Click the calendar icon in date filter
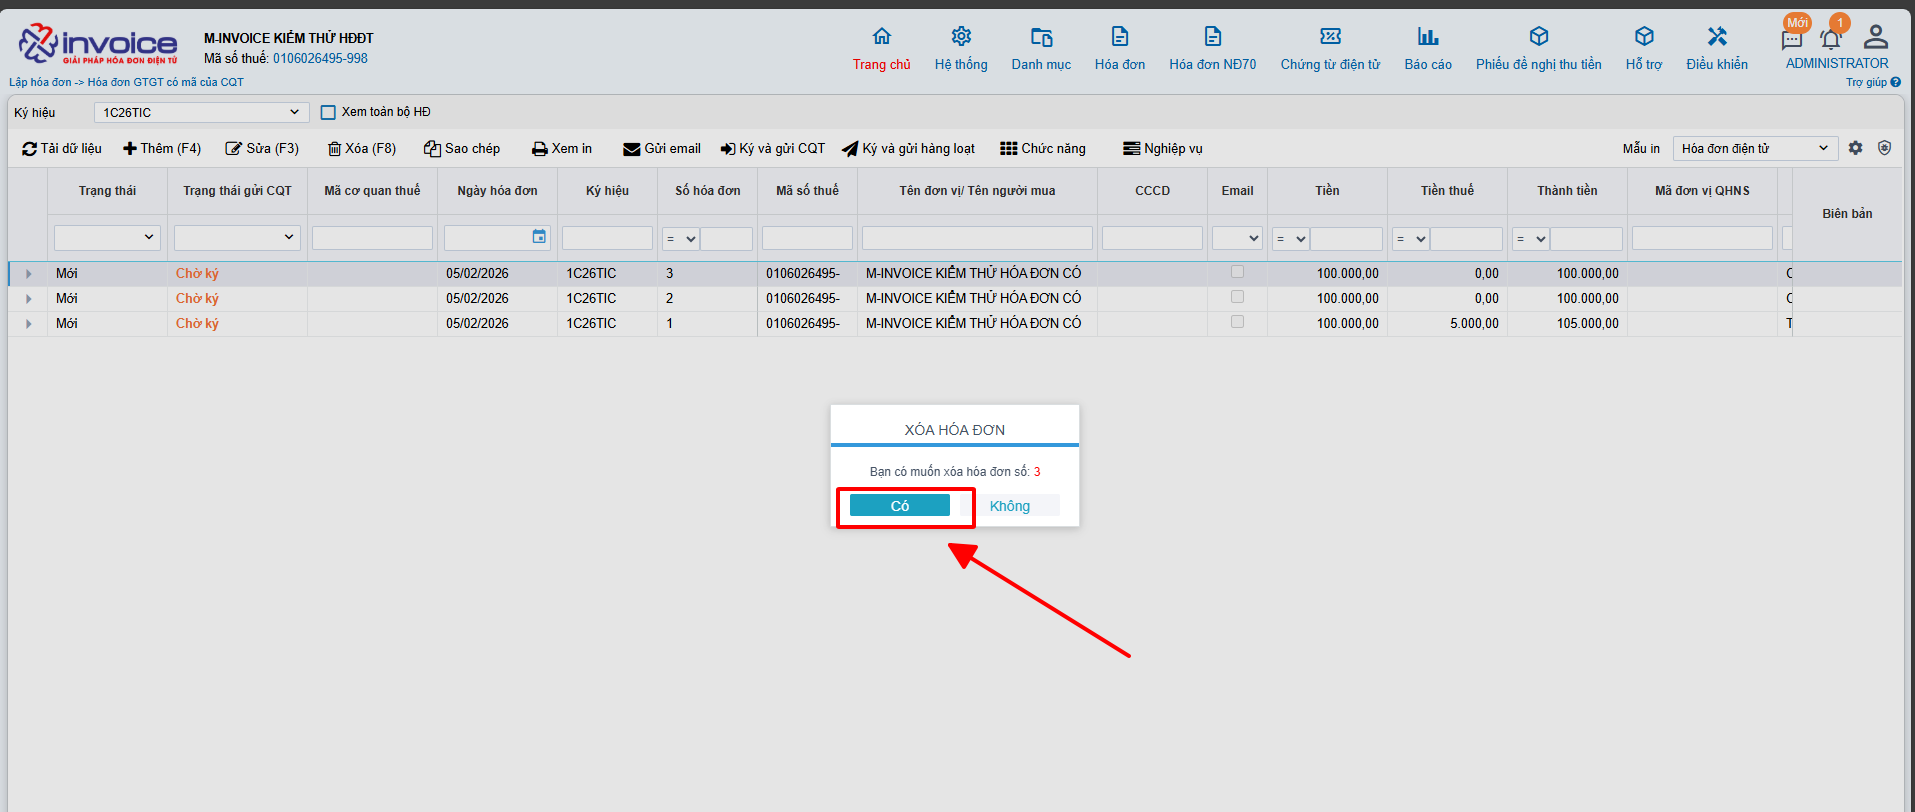 pyautogui.click(x=539, y=237)
